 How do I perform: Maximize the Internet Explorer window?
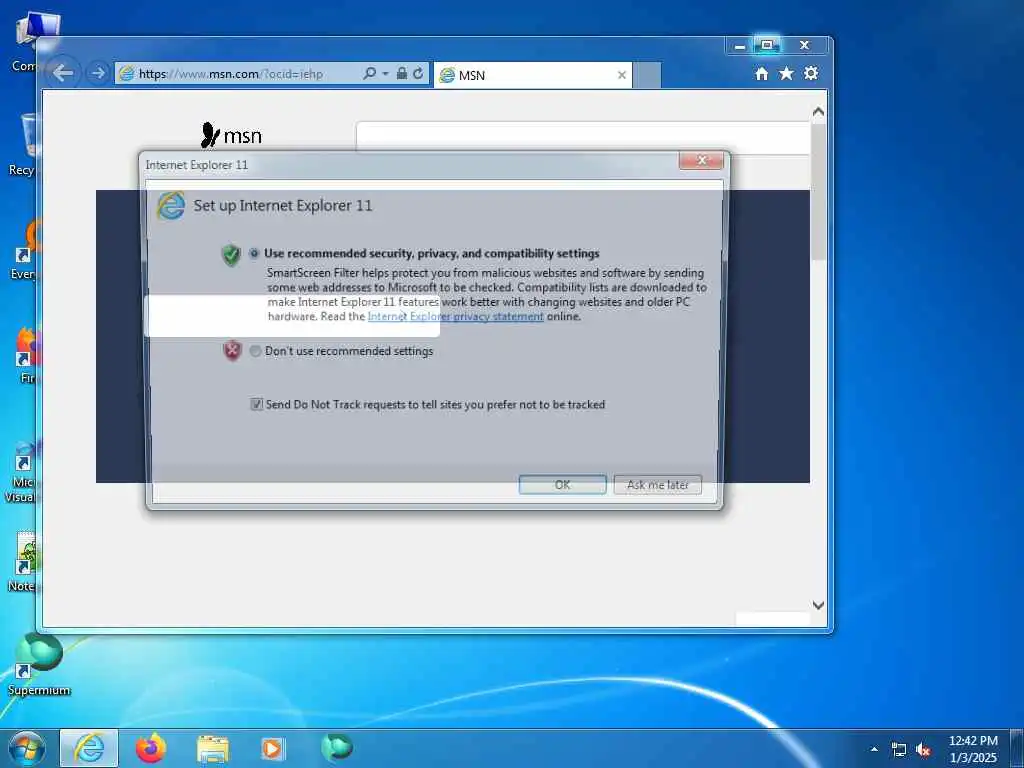pos(767,45)
